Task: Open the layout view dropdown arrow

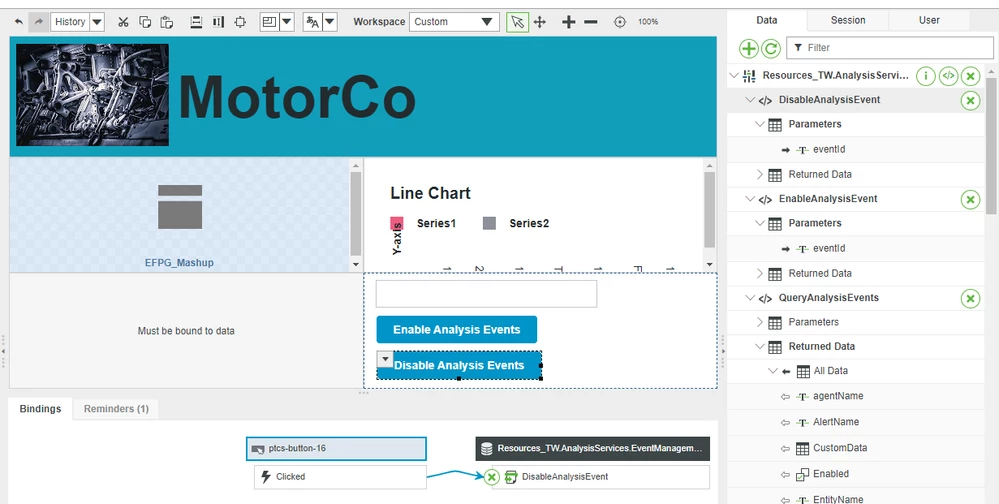Action: point(286,22)
